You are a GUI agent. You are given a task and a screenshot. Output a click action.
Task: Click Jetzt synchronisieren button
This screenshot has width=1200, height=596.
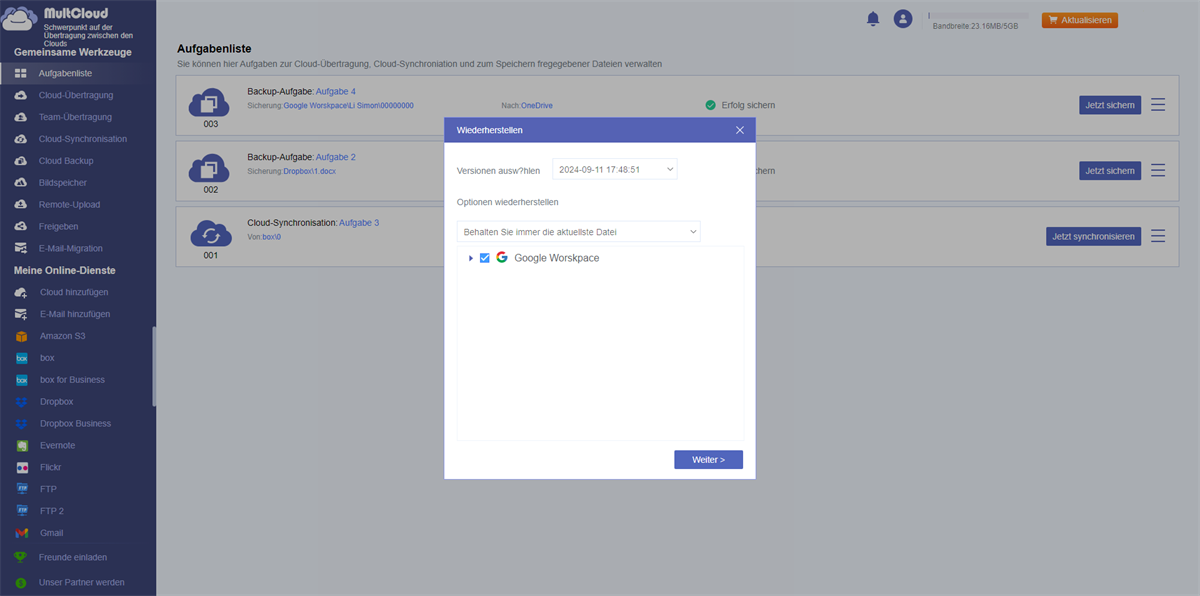[1093, 236]
